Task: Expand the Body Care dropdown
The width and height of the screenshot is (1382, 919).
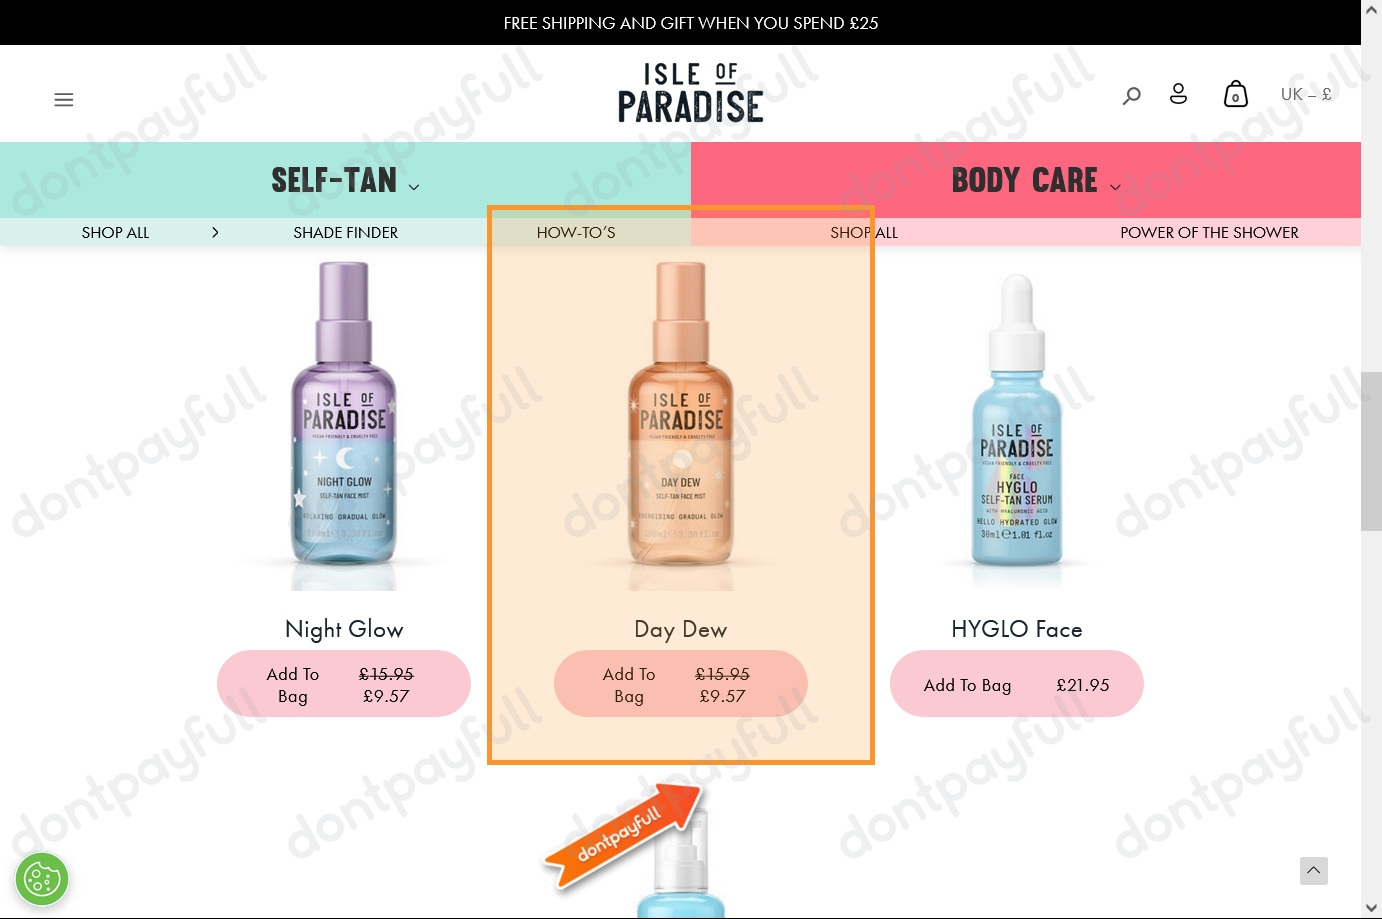Action: click(x=1036, y=180)
